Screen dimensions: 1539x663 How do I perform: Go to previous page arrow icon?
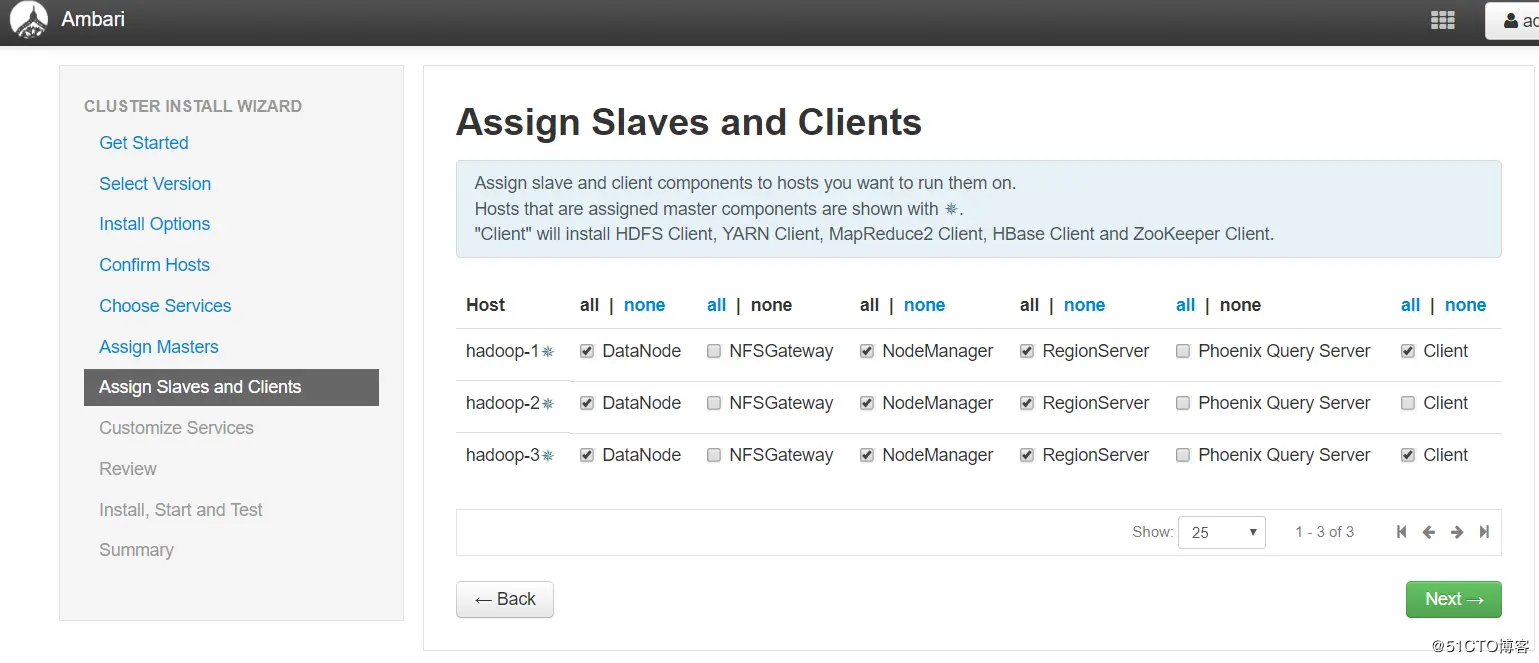point(1429,532)
